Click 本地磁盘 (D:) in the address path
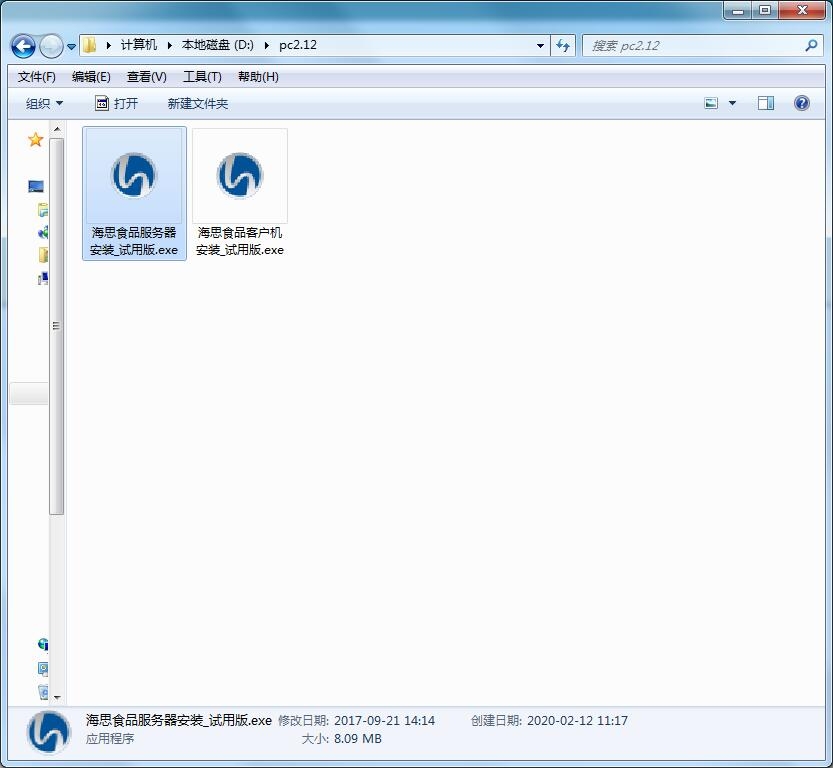 [217, 45]
